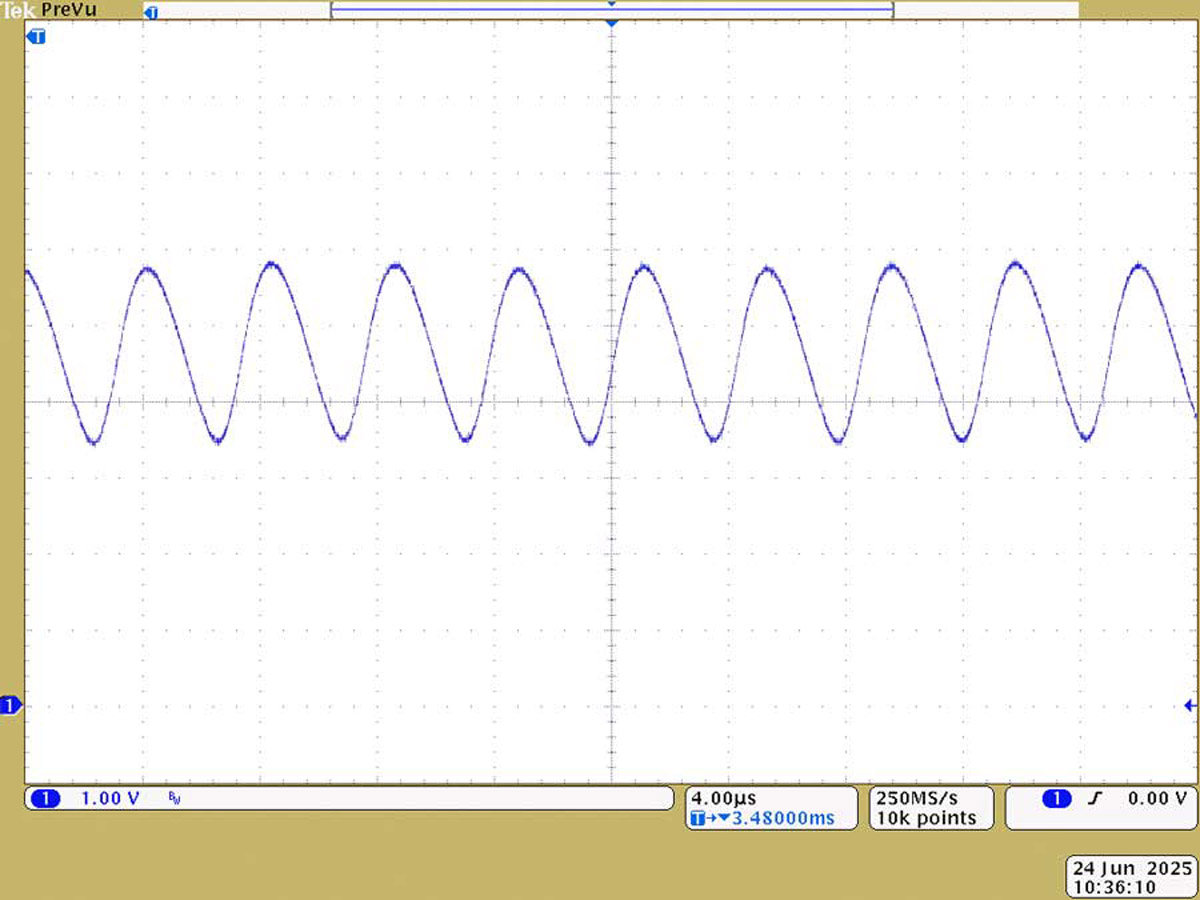Viewport: 1200px width, 900px height.
Task: Click the bandwidth limit Bw indicator
Action: (x=175, y=799)
